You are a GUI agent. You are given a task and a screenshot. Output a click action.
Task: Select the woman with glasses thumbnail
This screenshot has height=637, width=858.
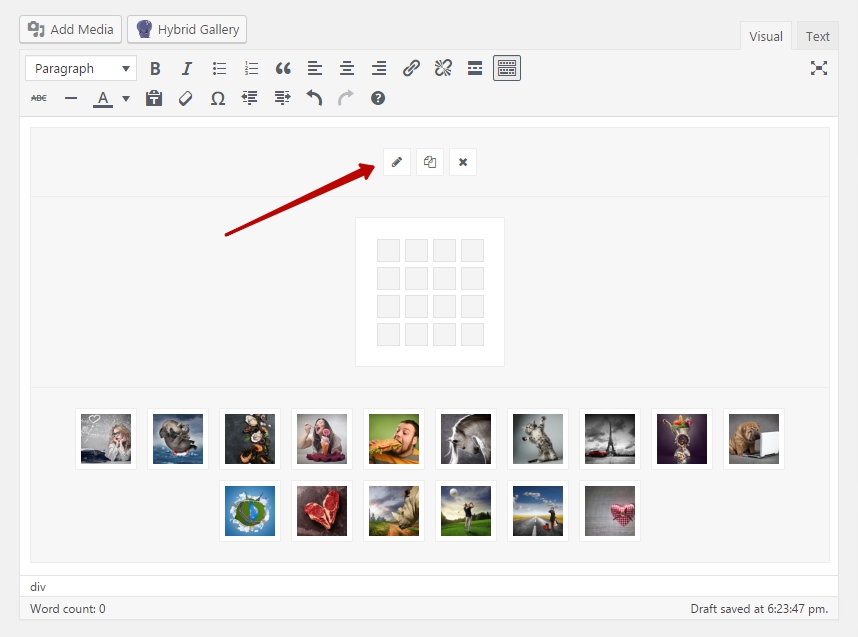click(106, 439)
